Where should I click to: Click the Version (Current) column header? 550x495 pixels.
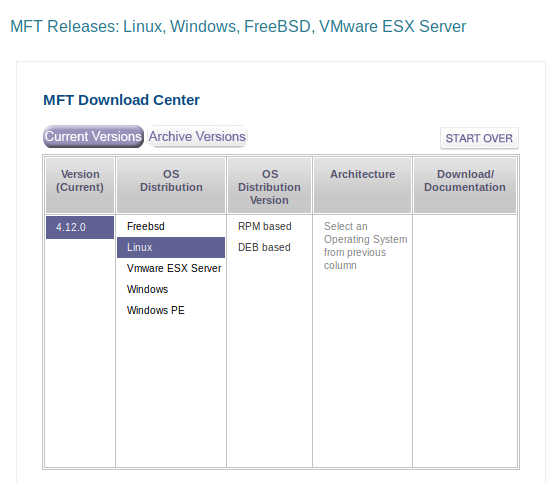click(x=80, y=185)
